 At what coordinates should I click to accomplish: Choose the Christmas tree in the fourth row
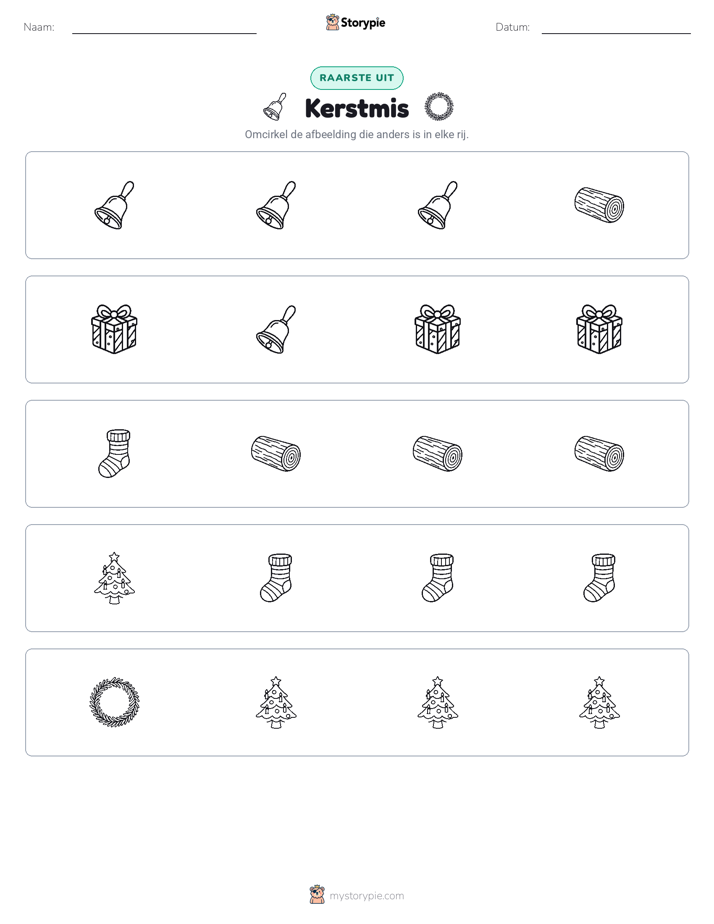tap(114, 578)
